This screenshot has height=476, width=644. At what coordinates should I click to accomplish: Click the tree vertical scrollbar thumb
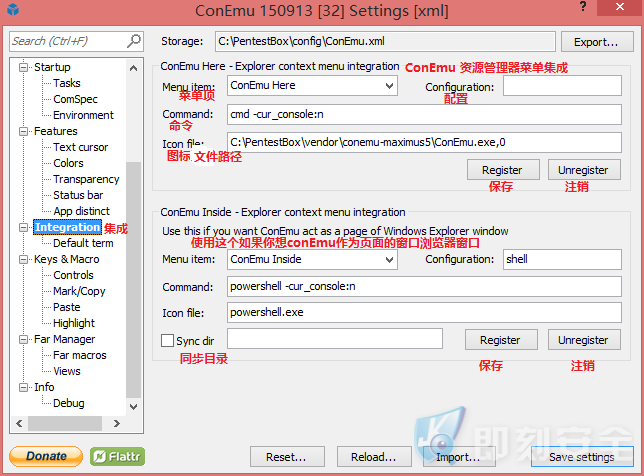[133, 280]
